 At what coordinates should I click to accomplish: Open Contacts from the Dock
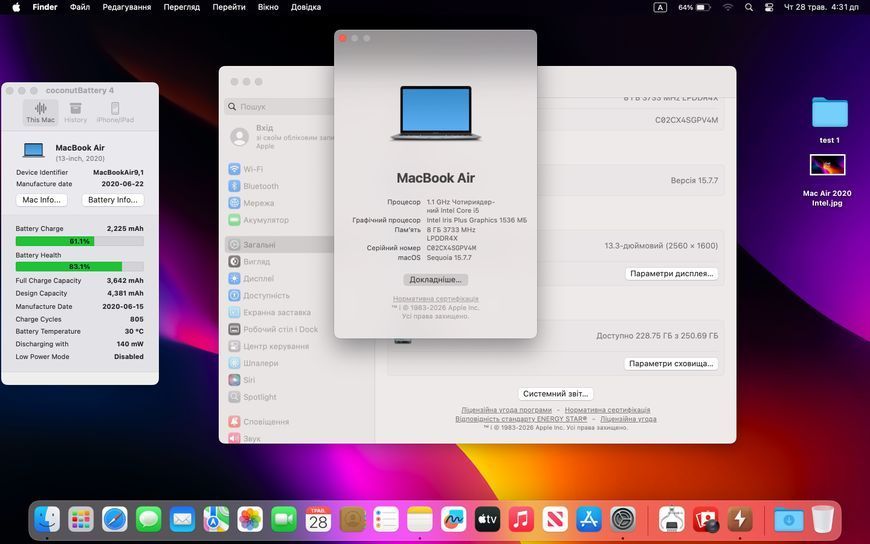(x=352, y=520)
